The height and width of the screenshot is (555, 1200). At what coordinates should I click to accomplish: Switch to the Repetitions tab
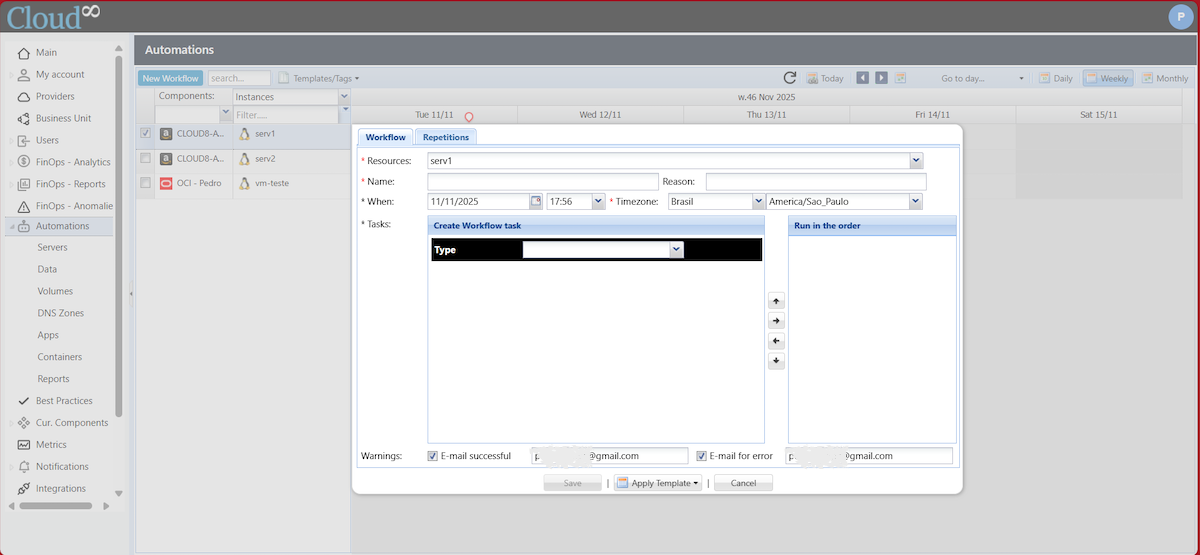[445, 137]
